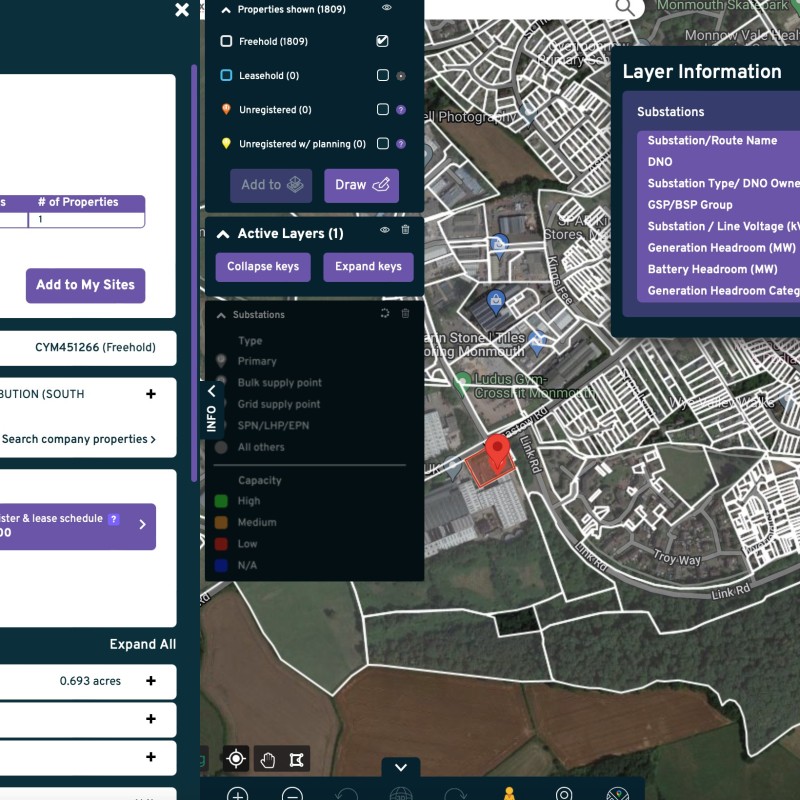The image size is (800, 800).
Task: Click the zoom in plus icon
Action: point(237,795)
